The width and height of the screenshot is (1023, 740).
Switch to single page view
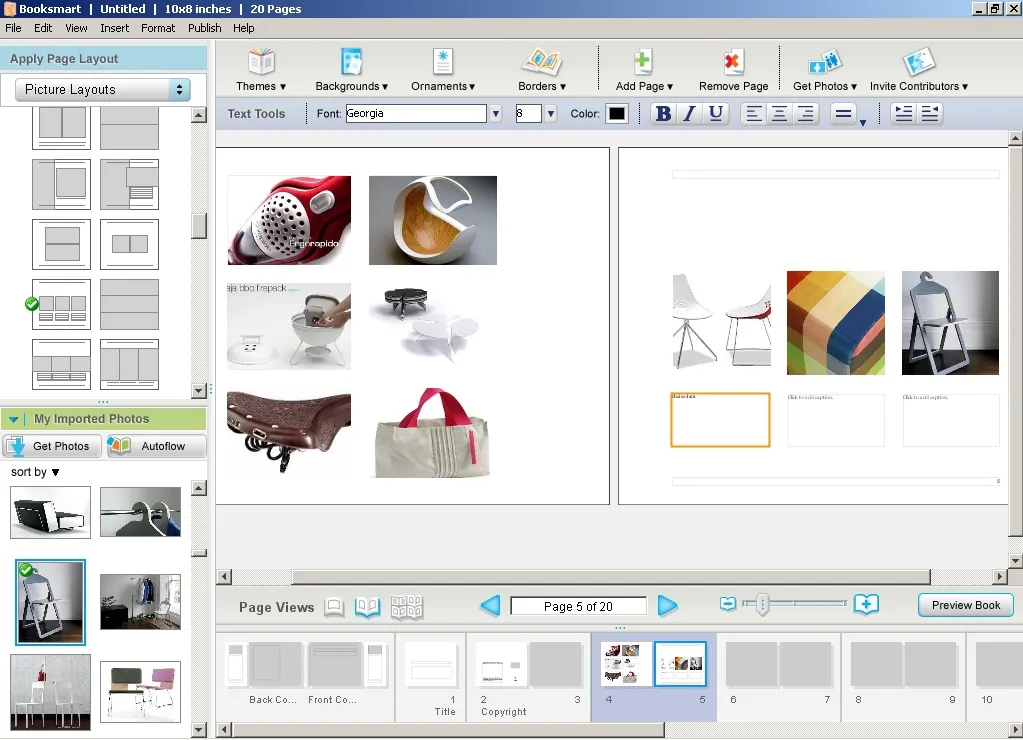click(x=334, y=607)
